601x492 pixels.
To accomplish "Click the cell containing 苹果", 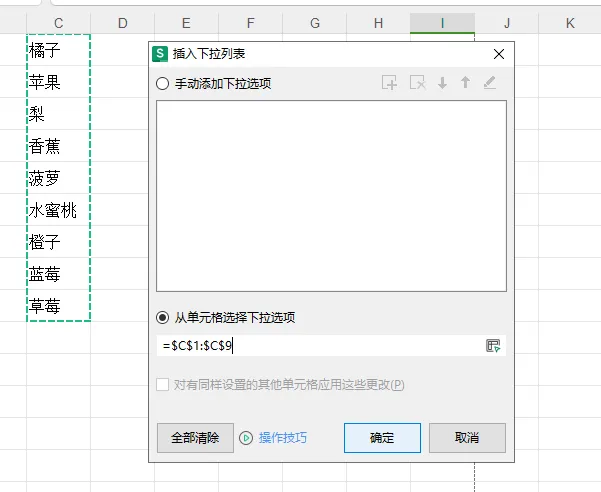I will pyautogui.click(x=58, y=82).
